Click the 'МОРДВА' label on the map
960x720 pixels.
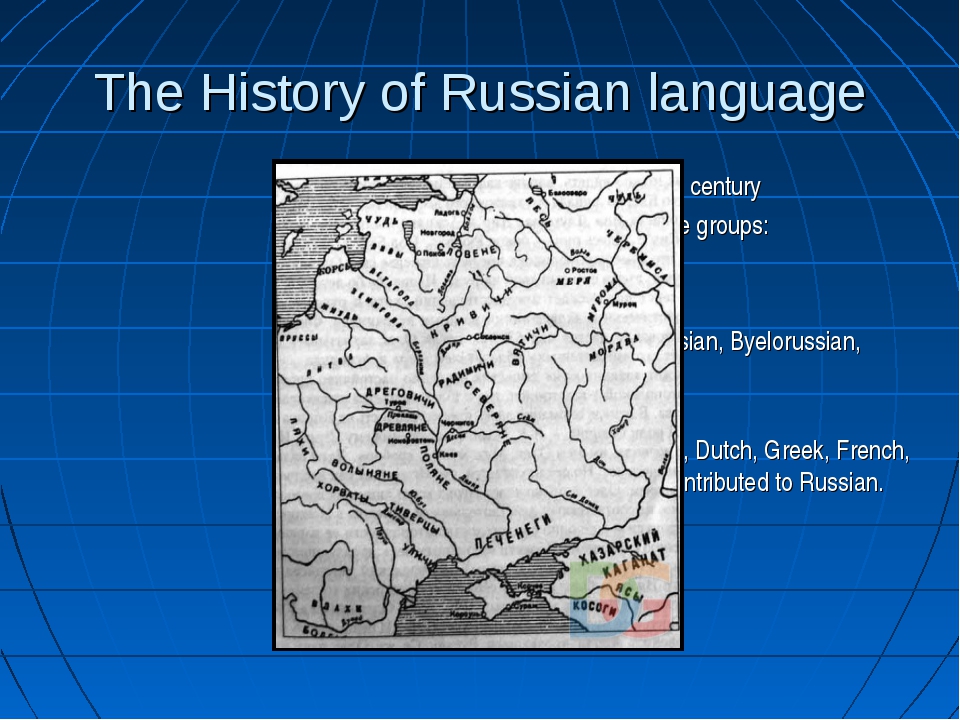pyautogui.click(x=614, y=348)
